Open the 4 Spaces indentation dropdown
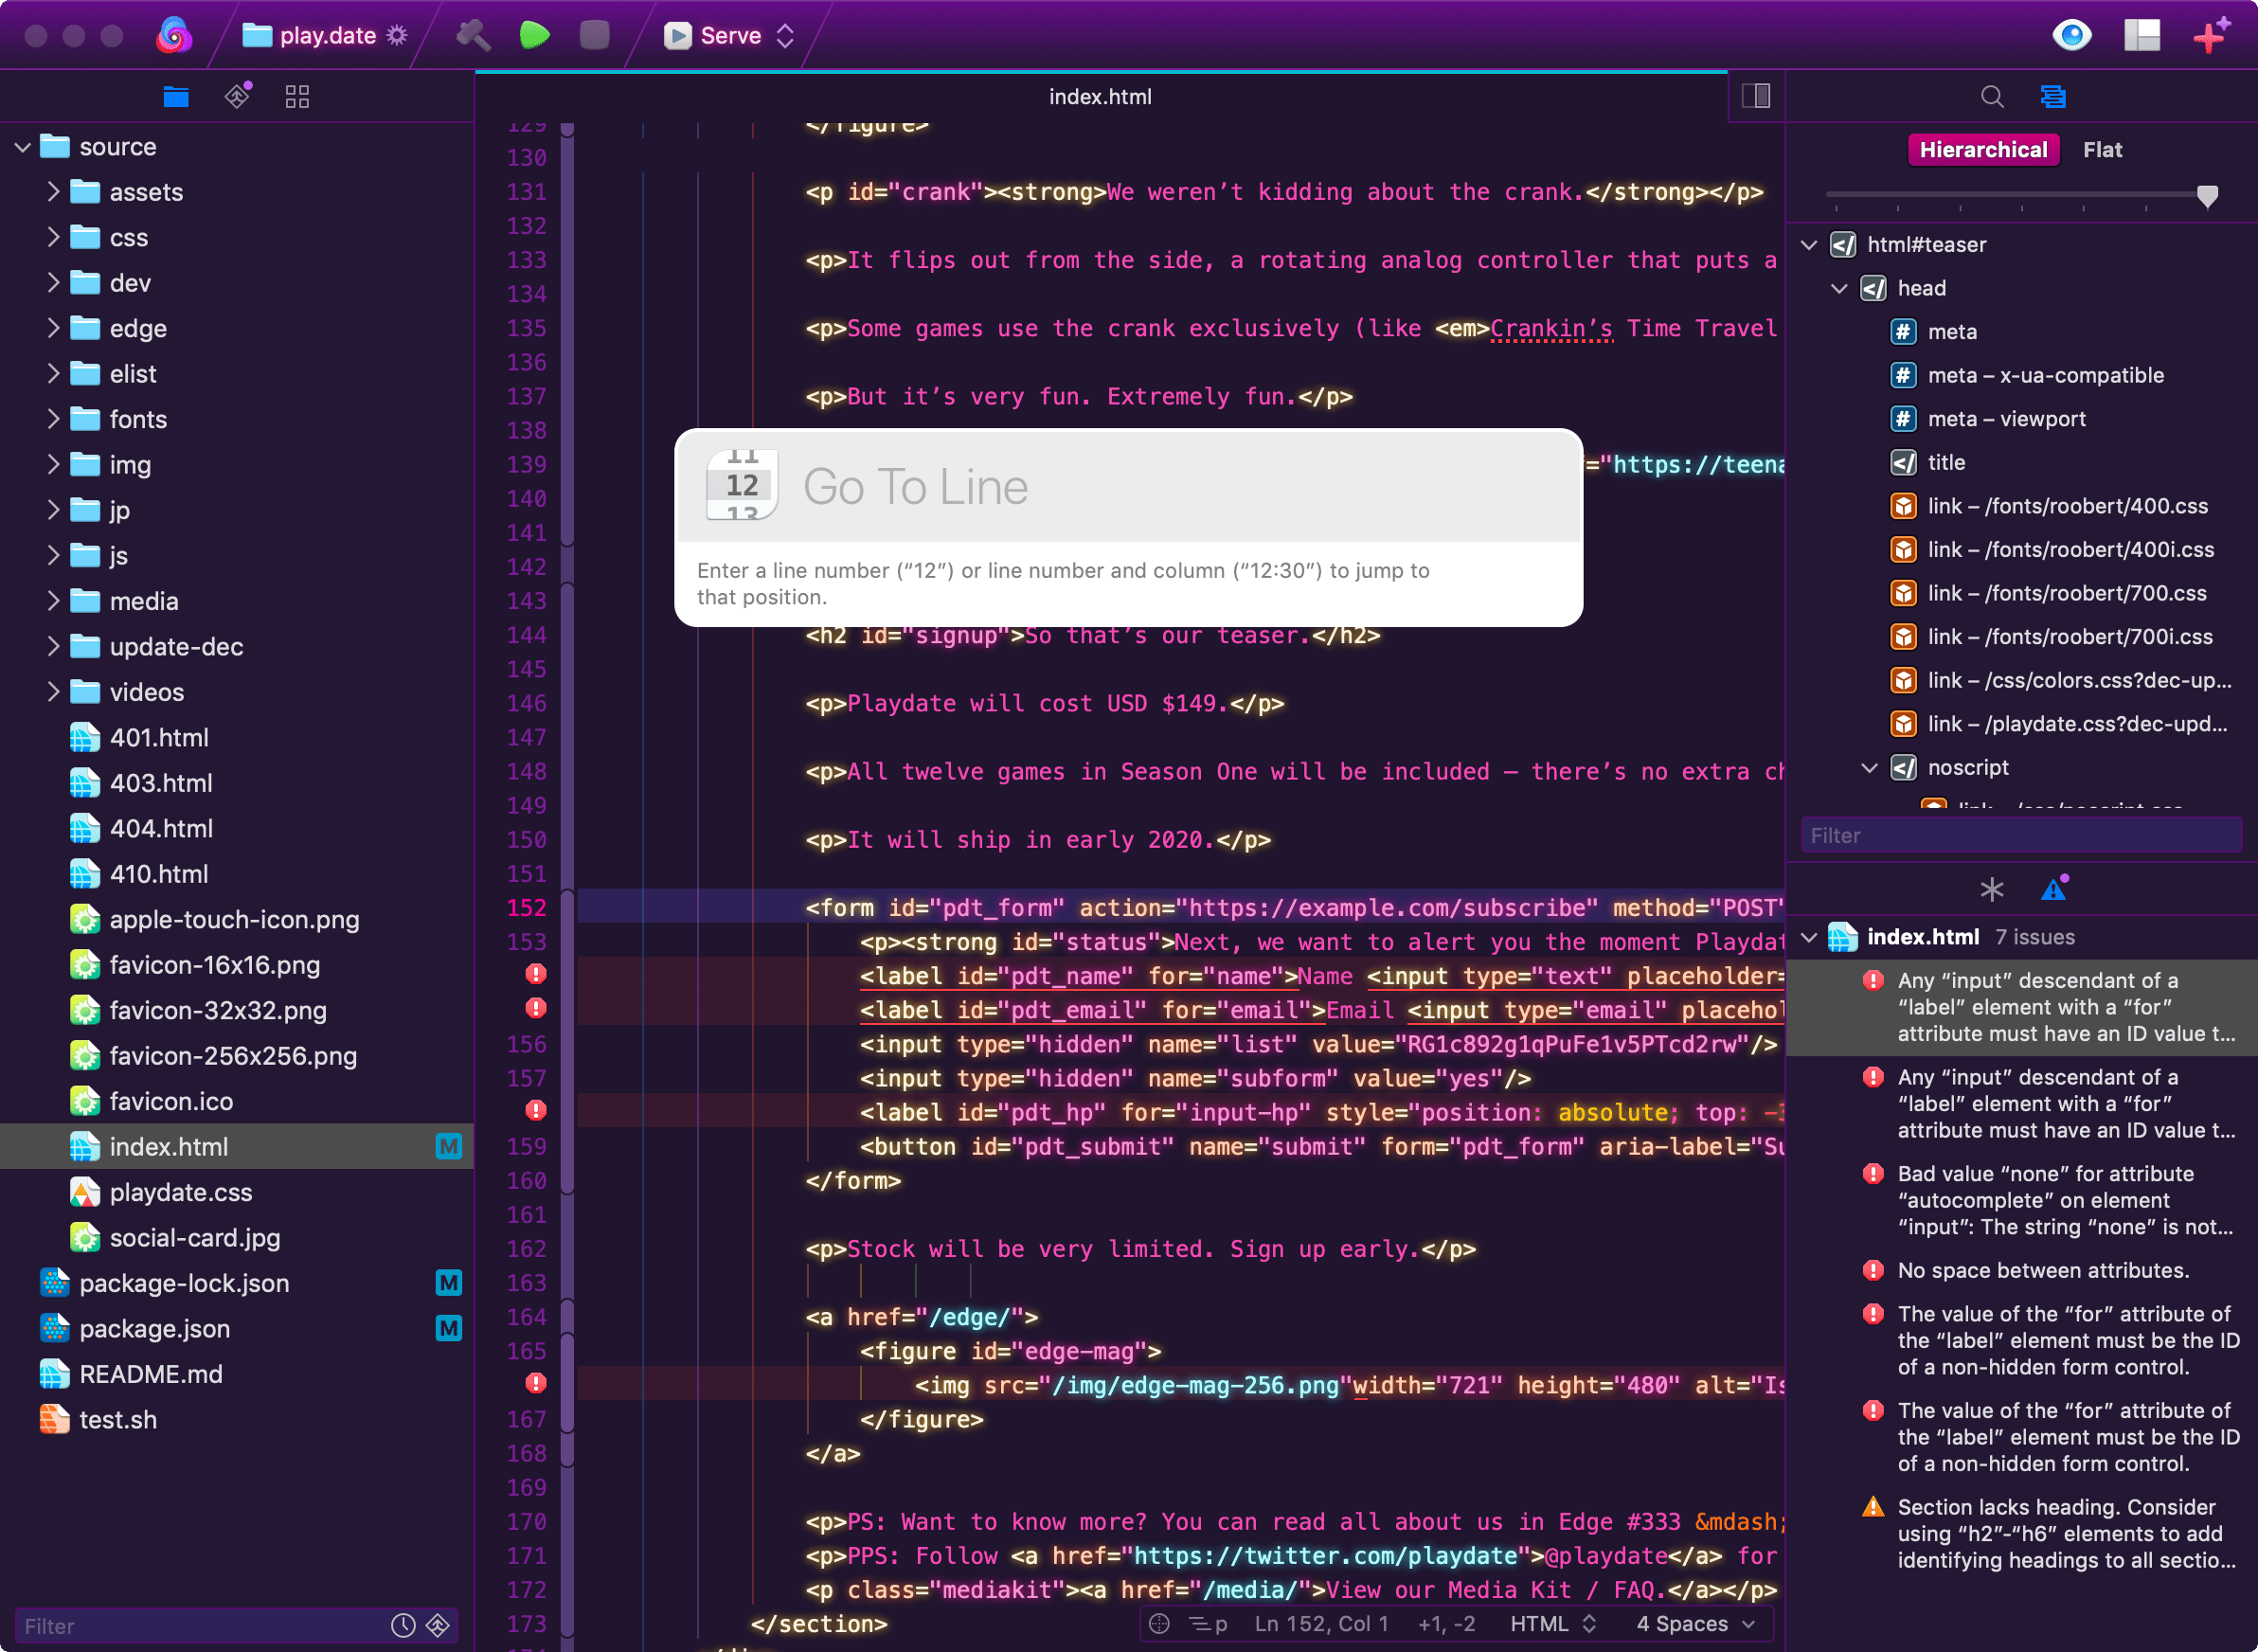The height and width of the screenshot is (1652, 2258). pos(1694,1624)
